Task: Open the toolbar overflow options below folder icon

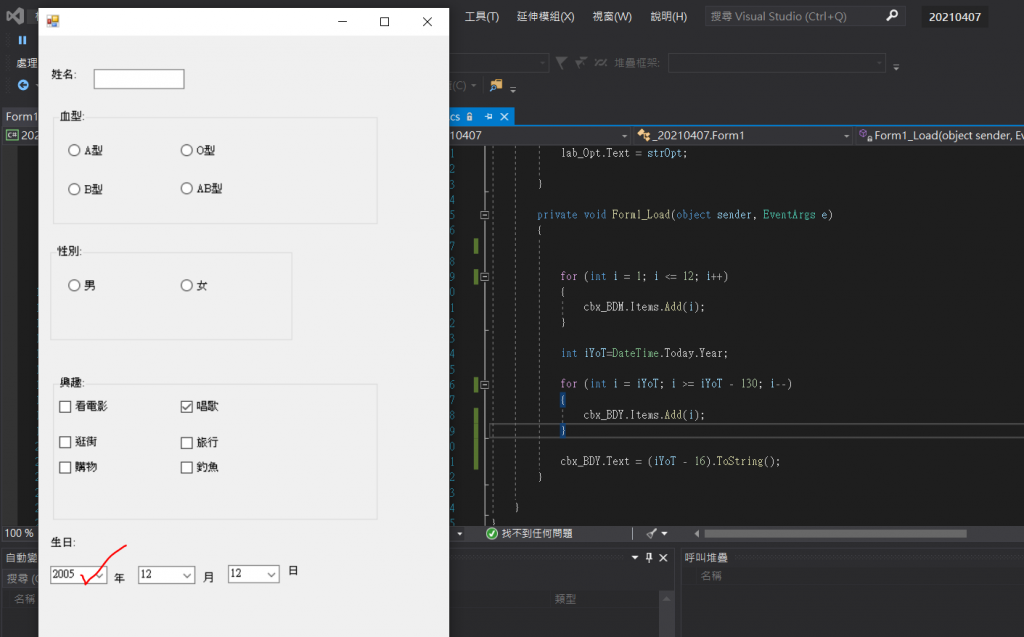Action: point(513,89)
